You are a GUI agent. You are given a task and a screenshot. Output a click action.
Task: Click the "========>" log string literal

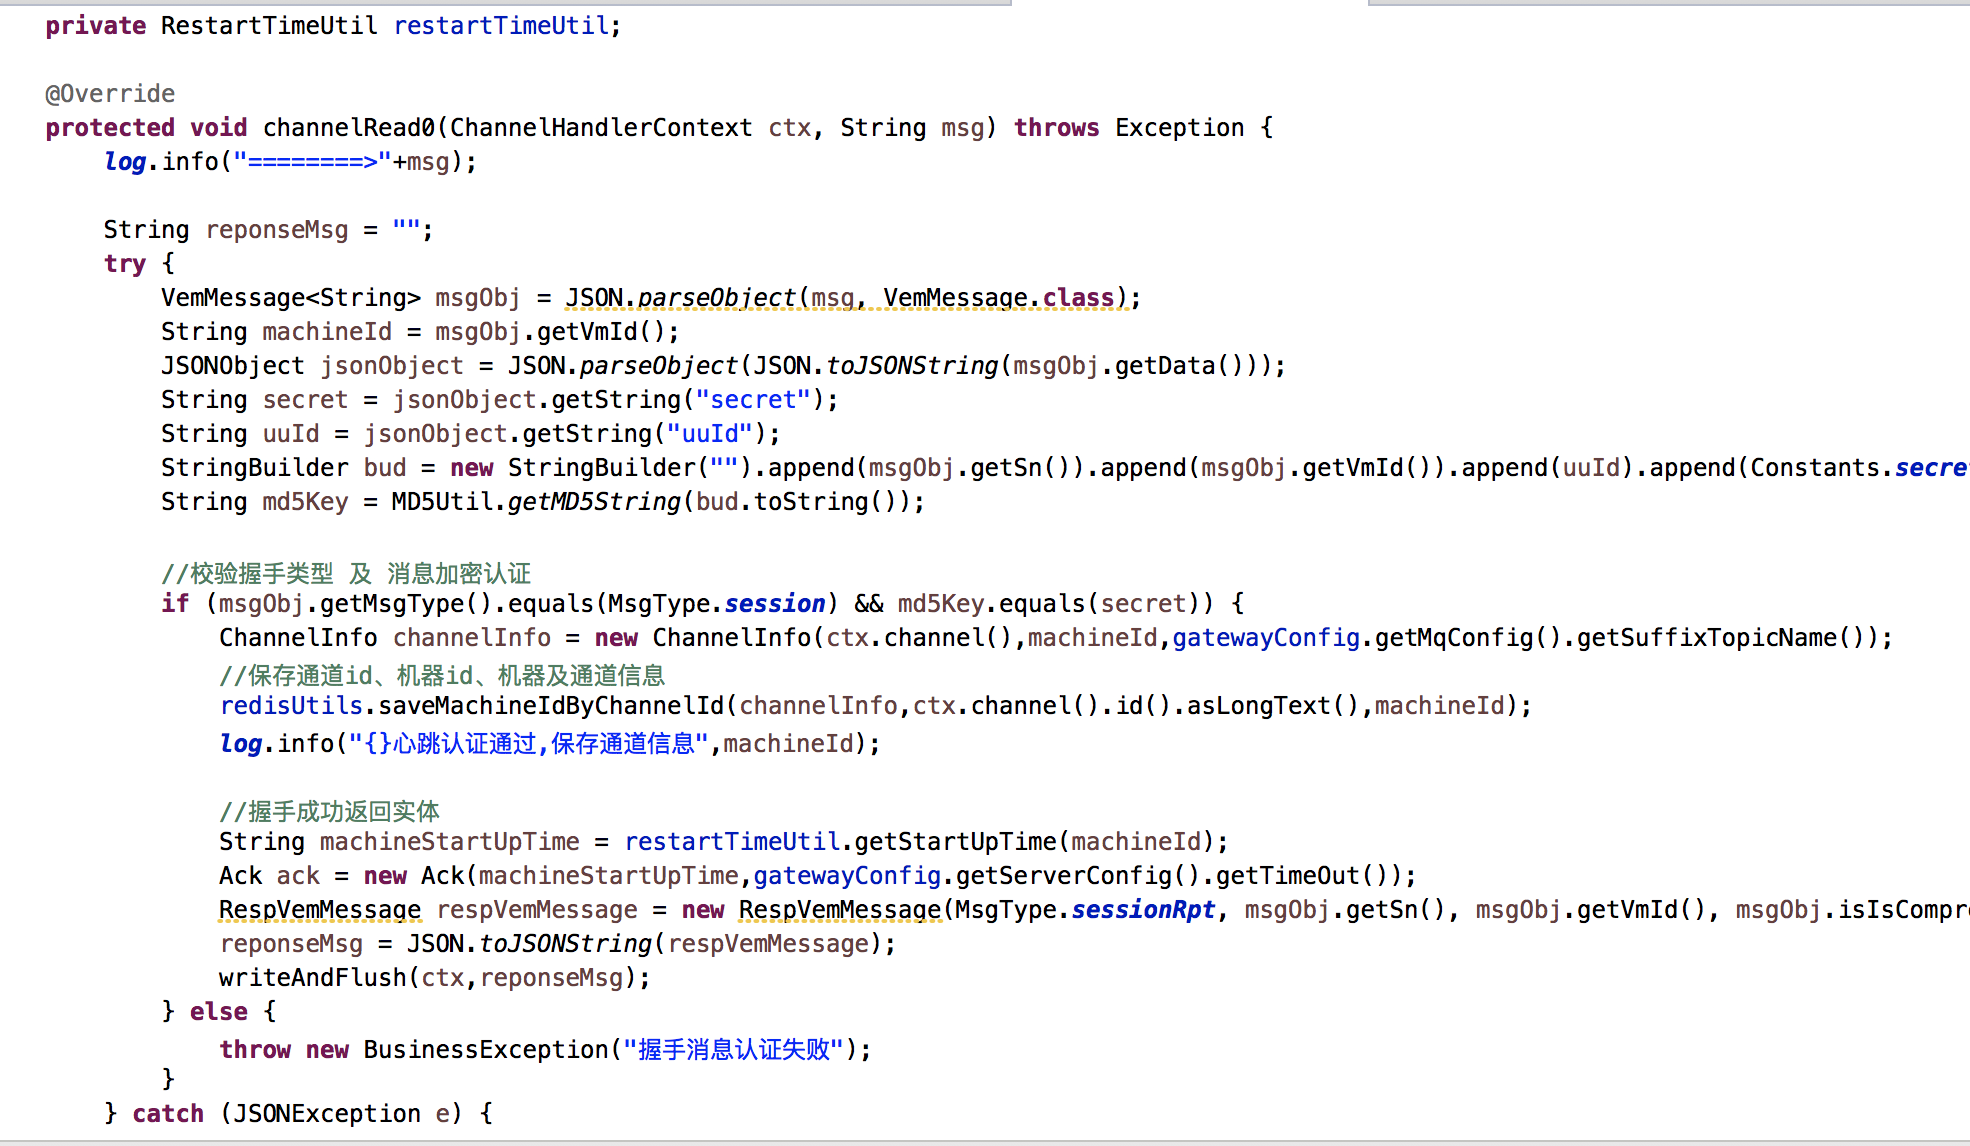pos(312,162)
